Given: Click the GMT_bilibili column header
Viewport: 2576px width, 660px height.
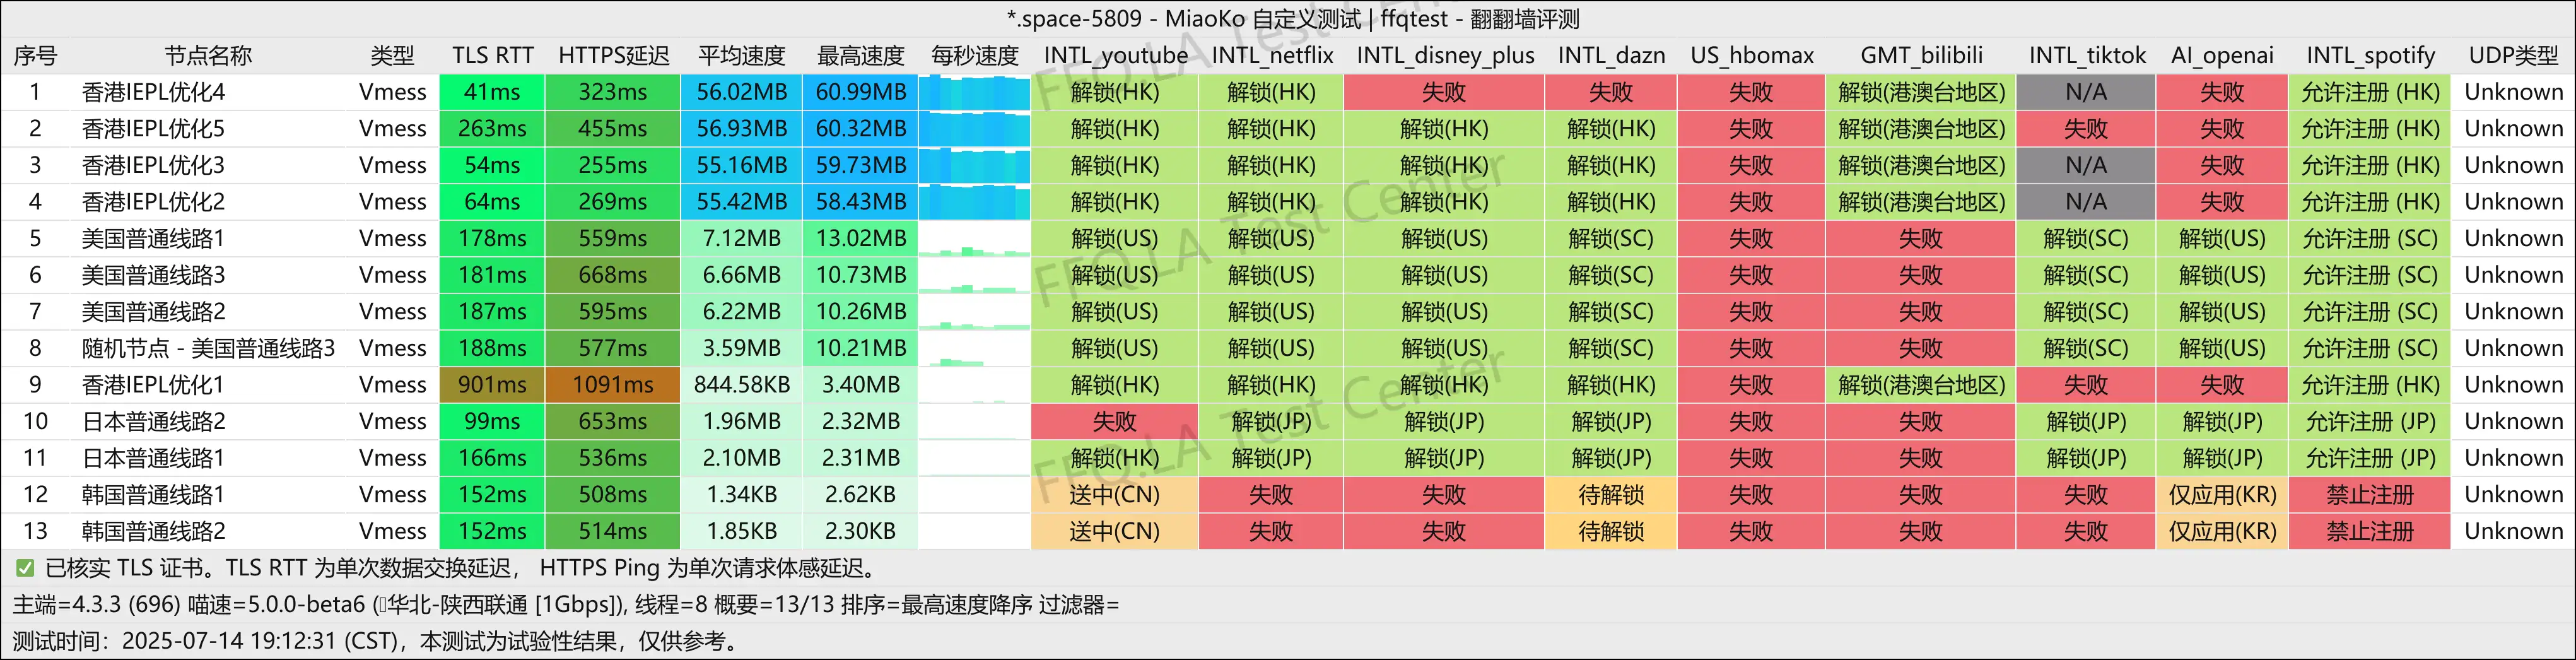Looking at the screenshot, I should pos(1921,56).
